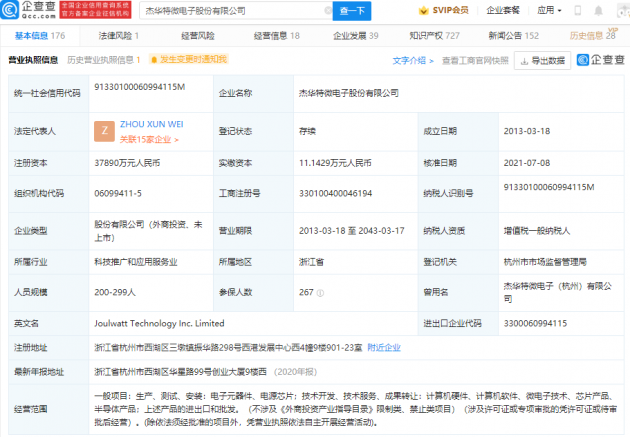Image resolution: width=630 pixels, height=437 pixels.
Task: Open the notification bell icon
Action: (598, 11)
